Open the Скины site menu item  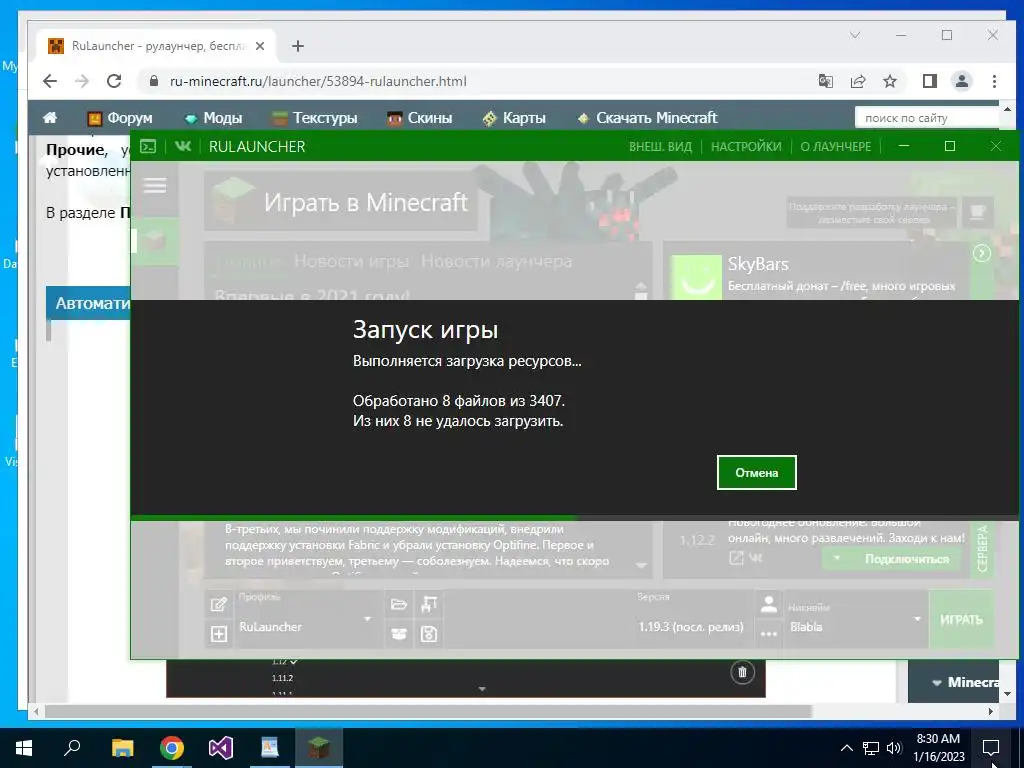pyautogui.click(x=419, y=118)
